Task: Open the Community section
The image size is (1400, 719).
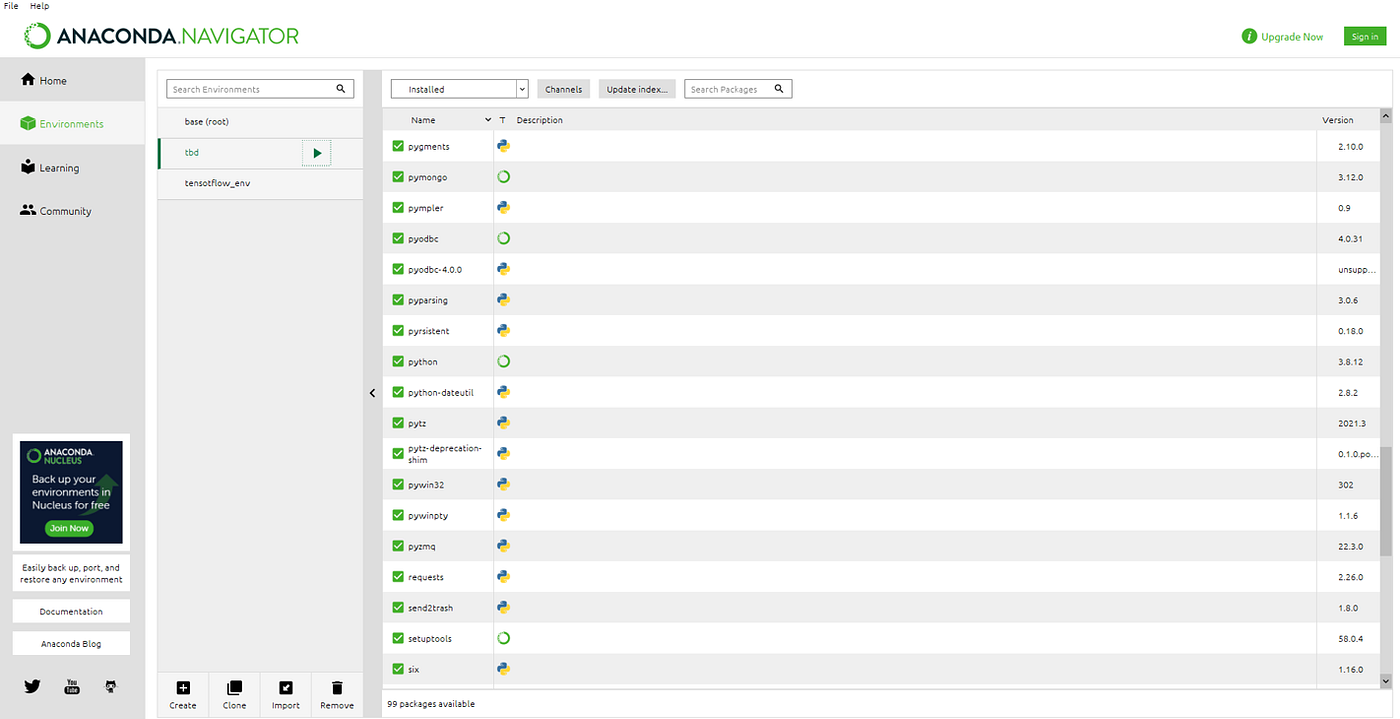Action: (57, 210)
